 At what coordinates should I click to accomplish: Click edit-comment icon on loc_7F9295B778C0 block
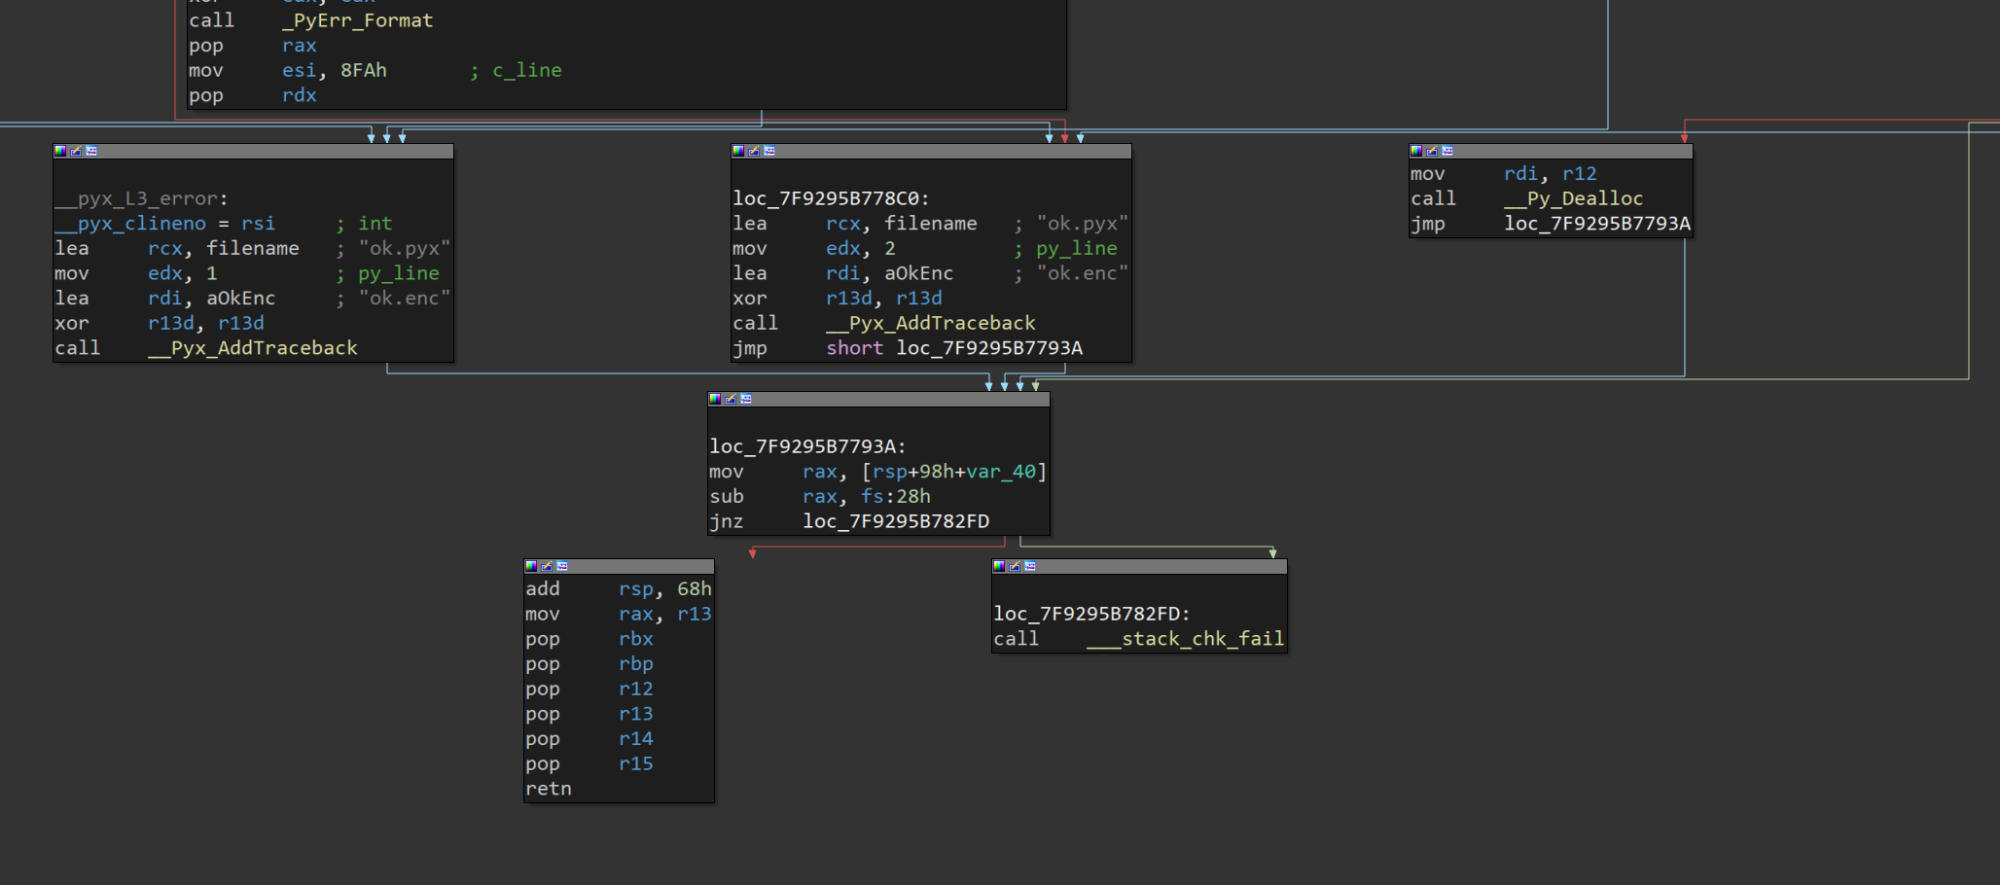tap(754, 151)
